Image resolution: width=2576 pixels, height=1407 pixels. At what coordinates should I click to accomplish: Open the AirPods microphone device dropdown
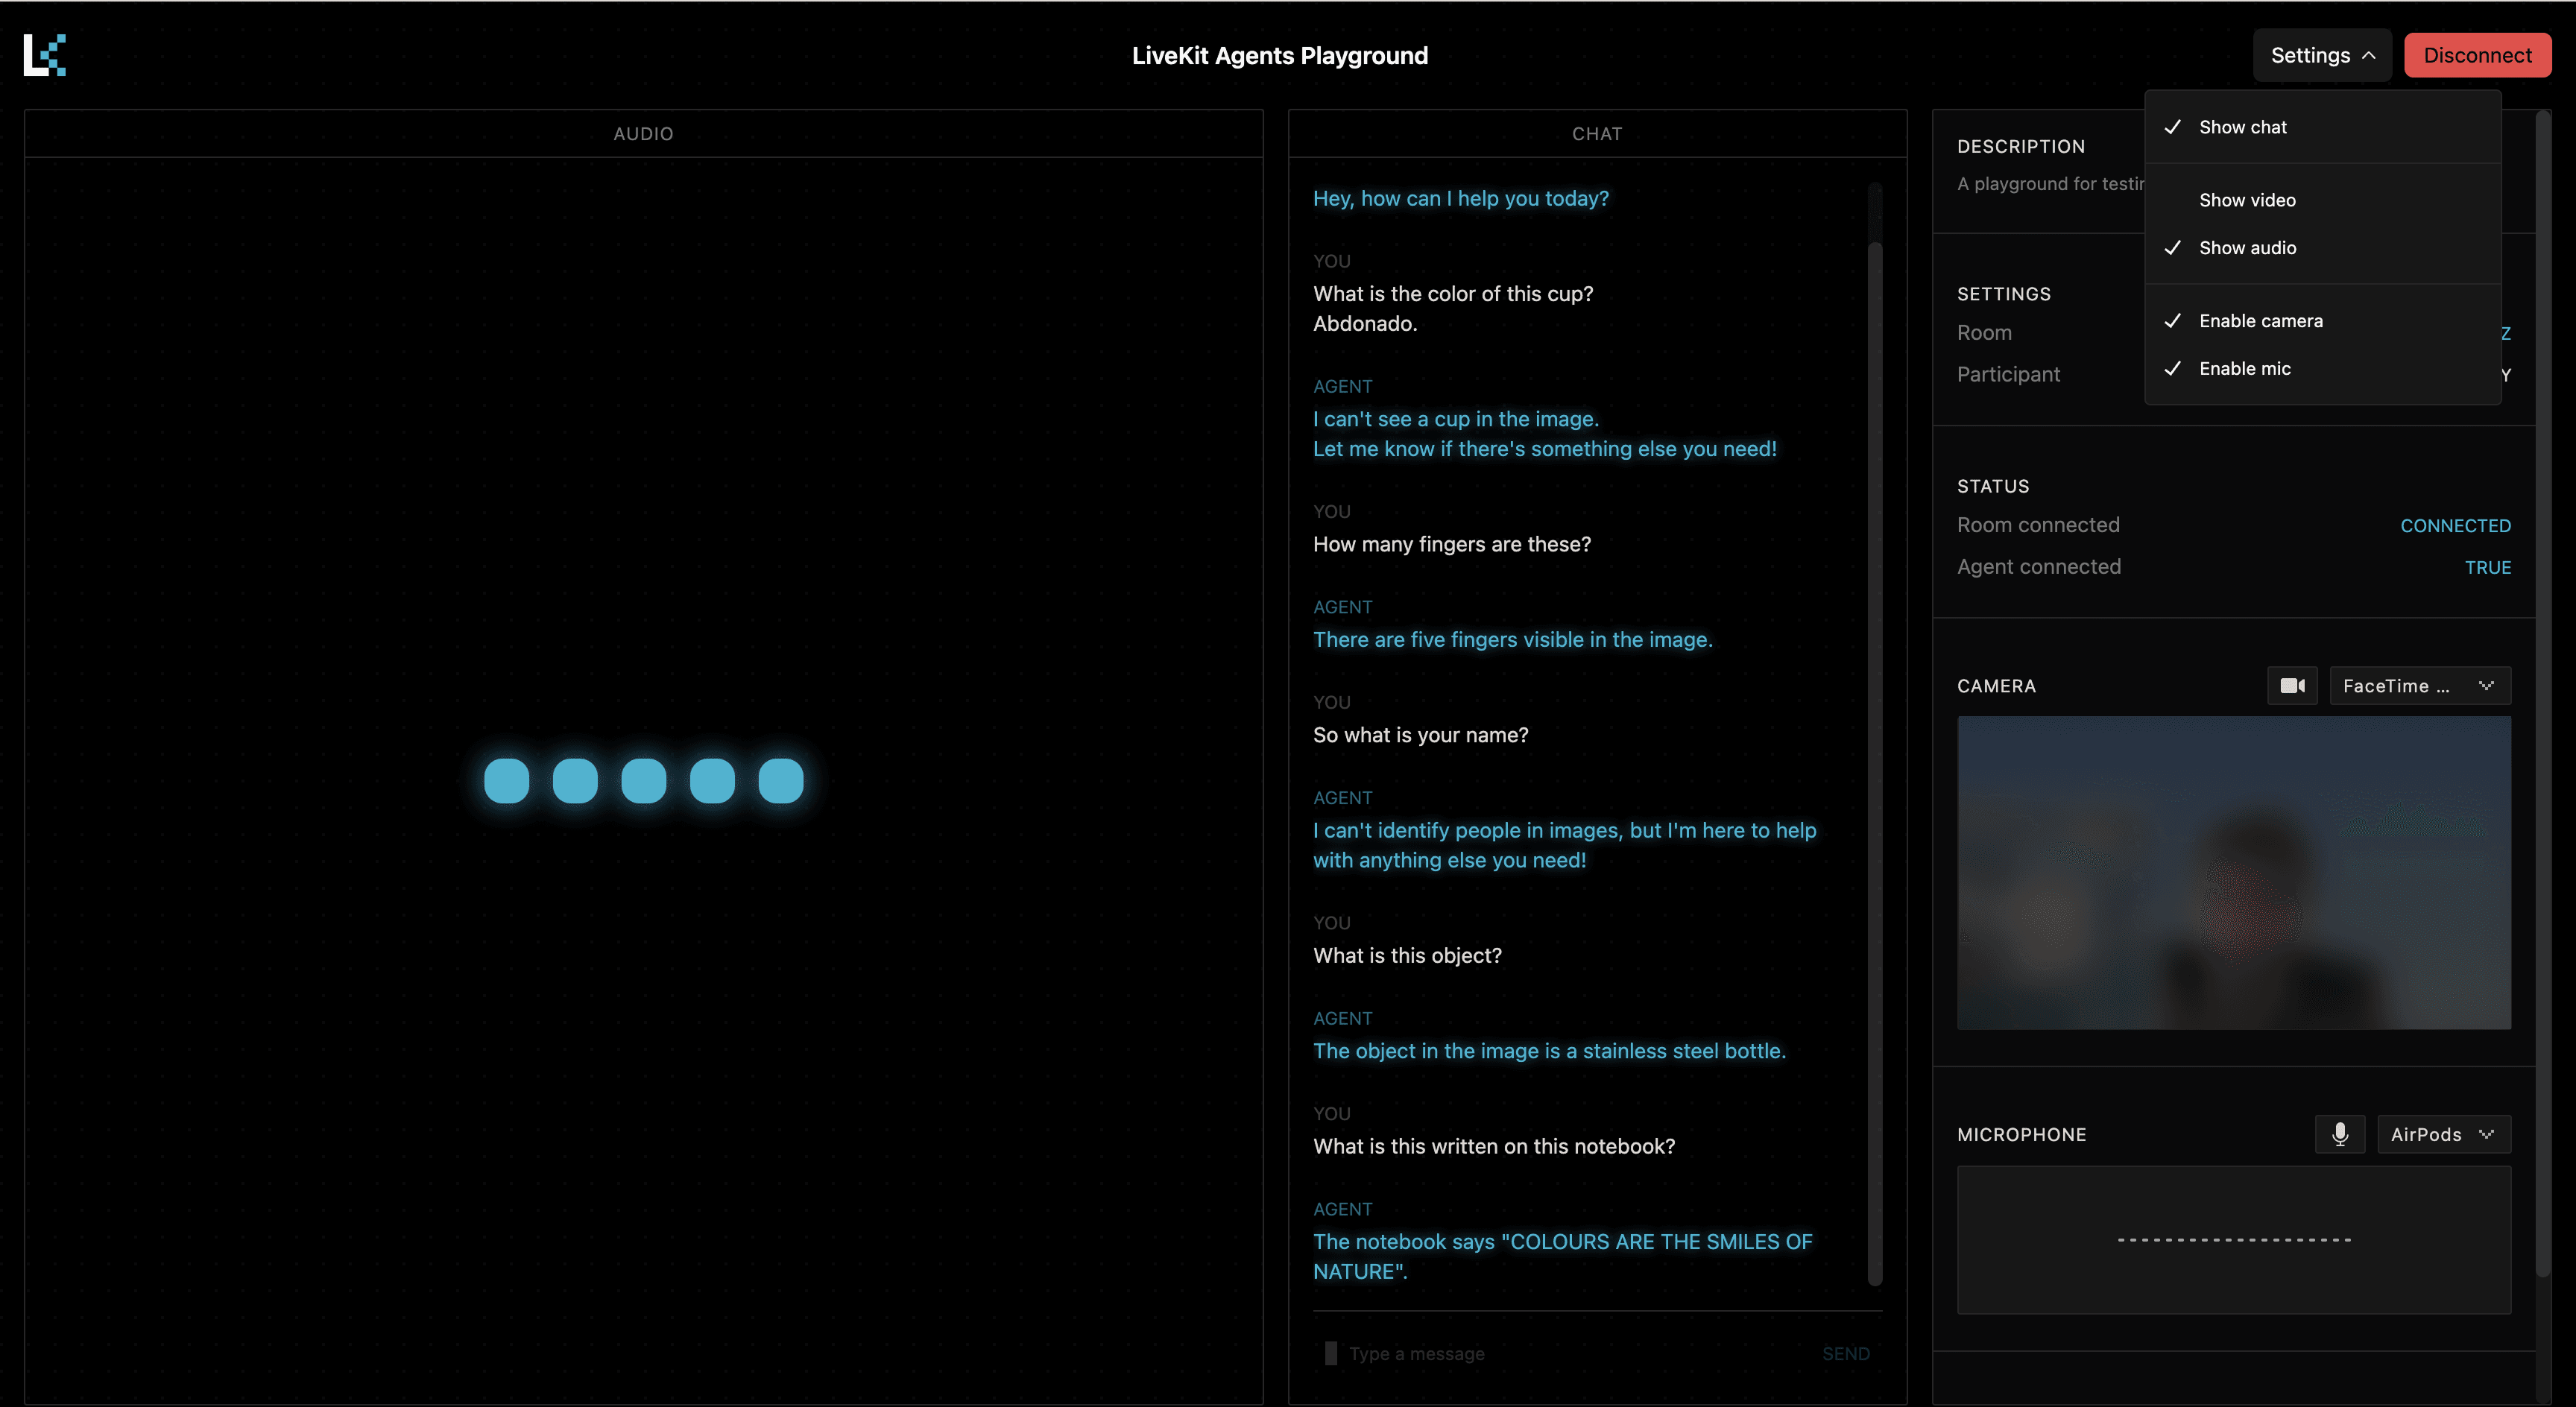tap(2444, 1134)
